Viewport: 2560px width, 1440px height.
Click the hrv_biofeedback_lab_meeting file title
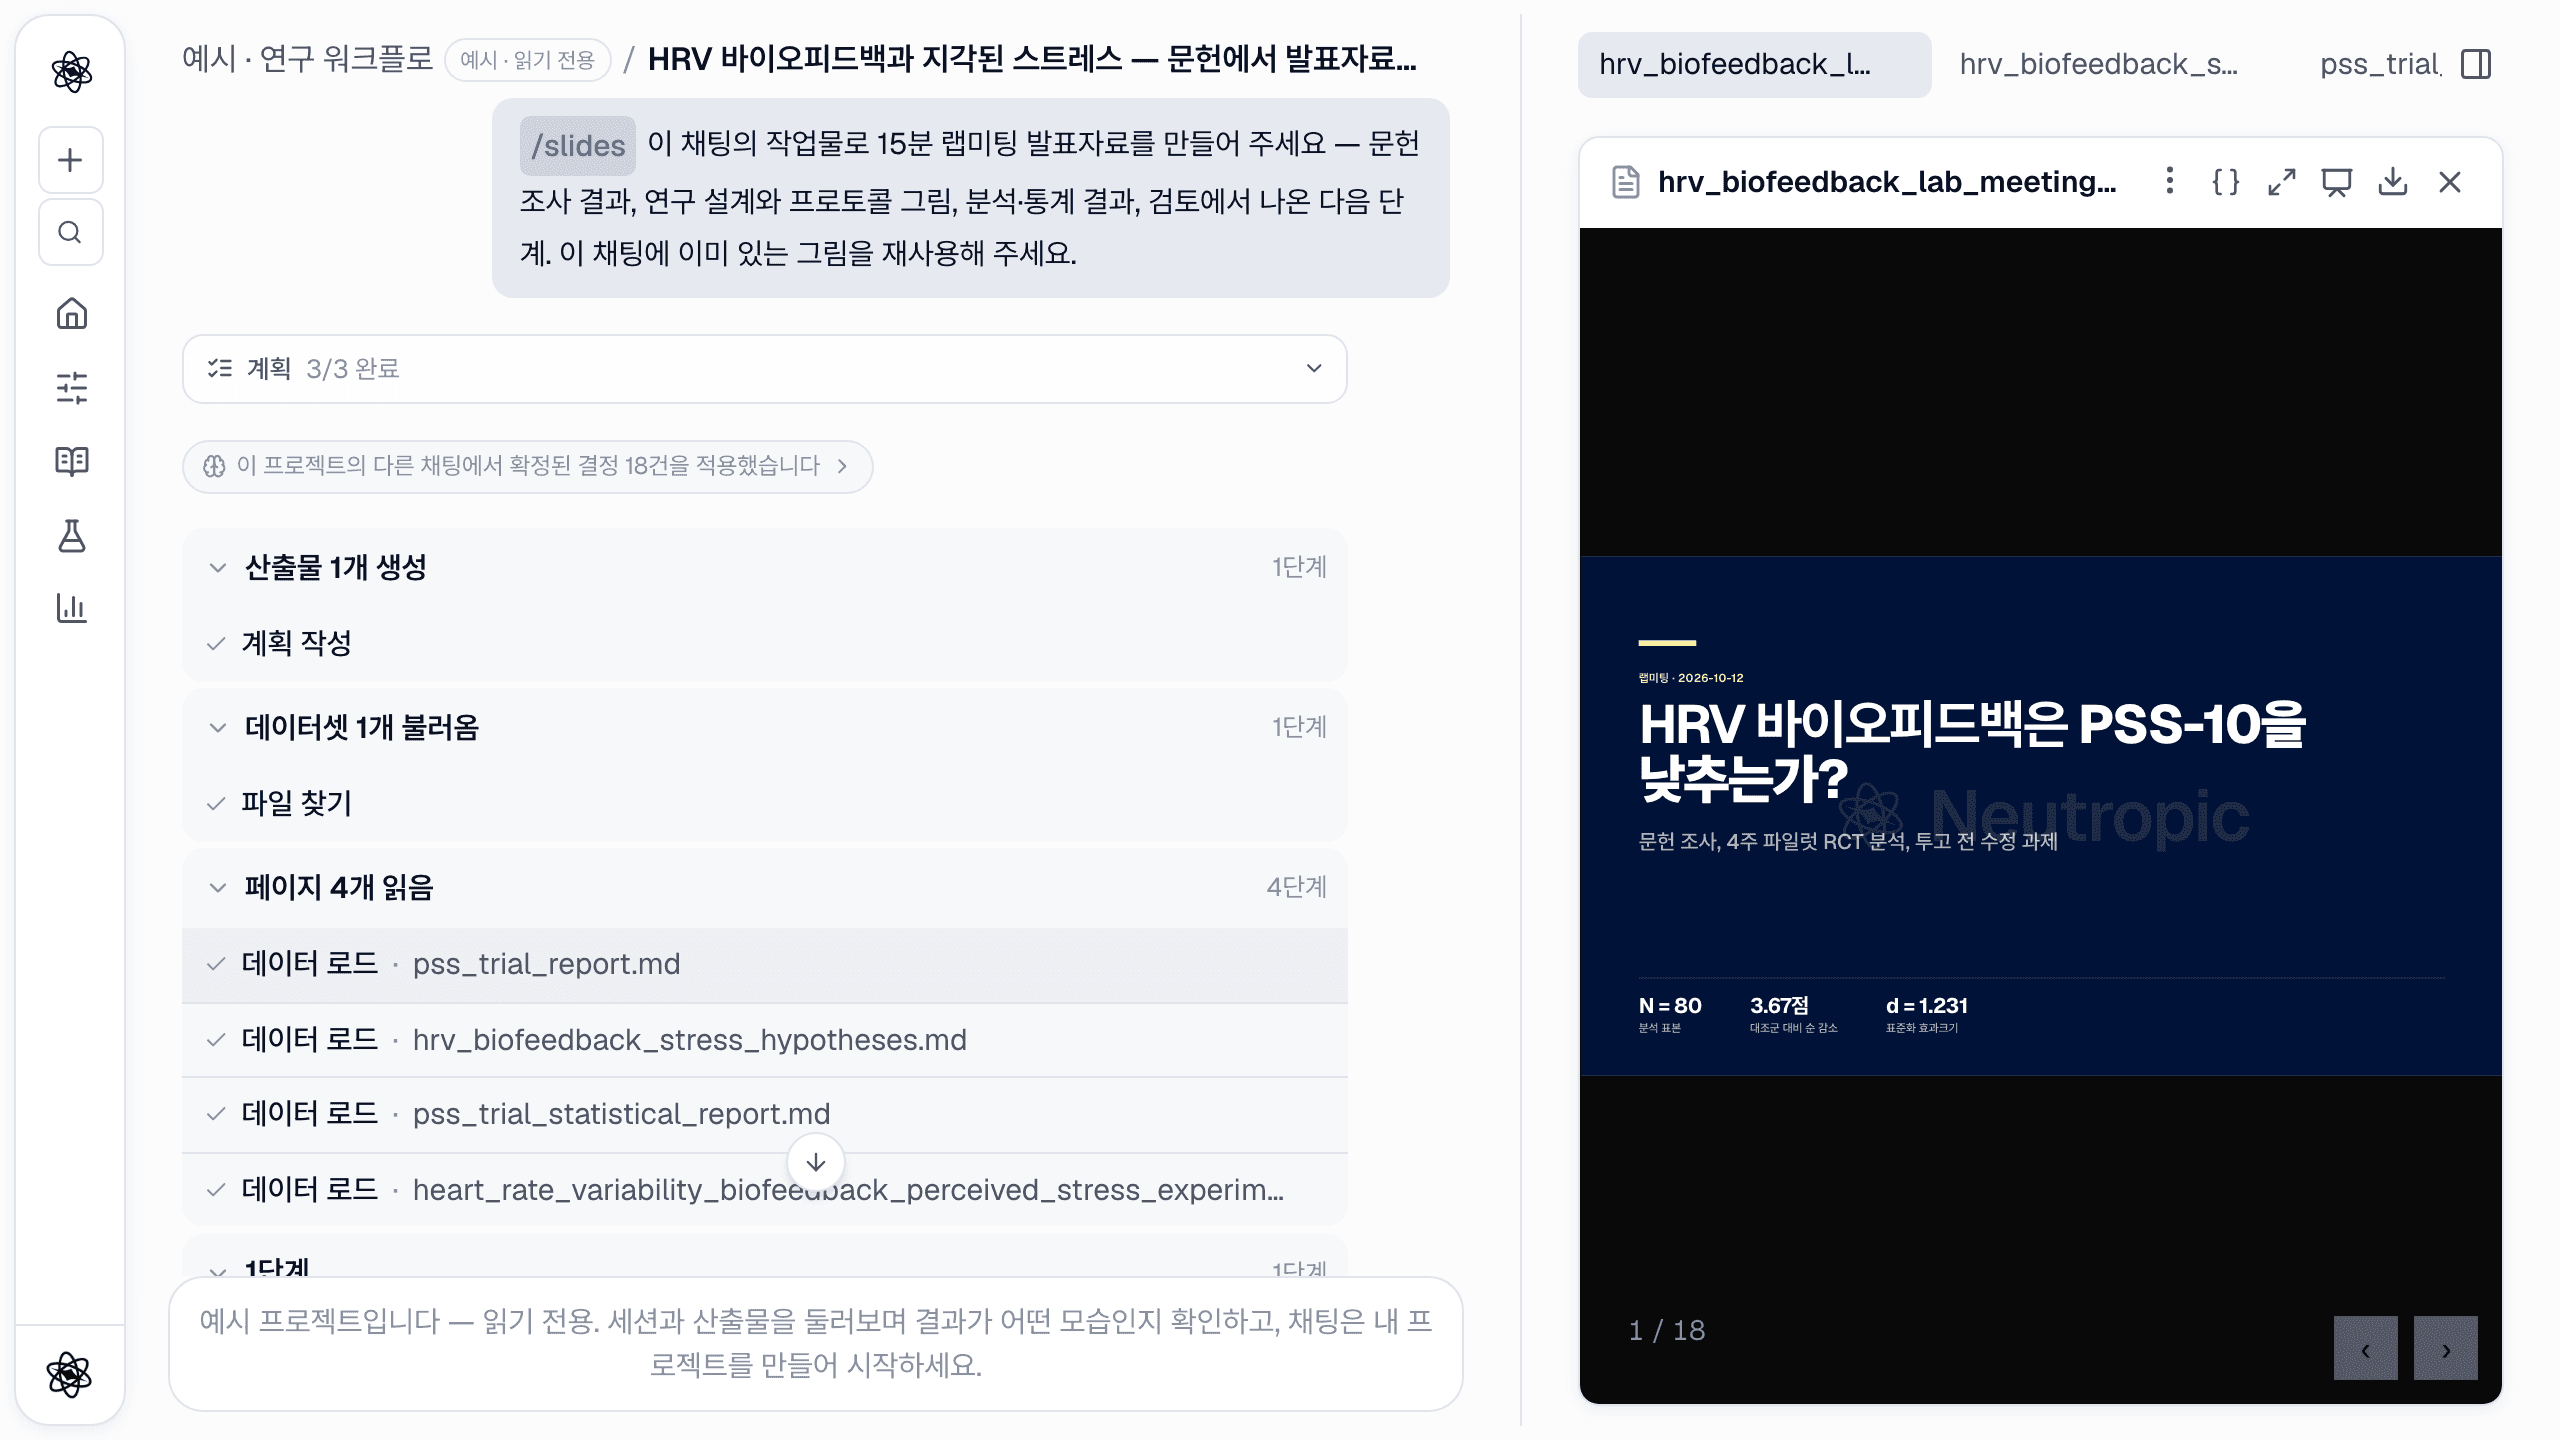pyautogui.click(x=1887, y=182)
